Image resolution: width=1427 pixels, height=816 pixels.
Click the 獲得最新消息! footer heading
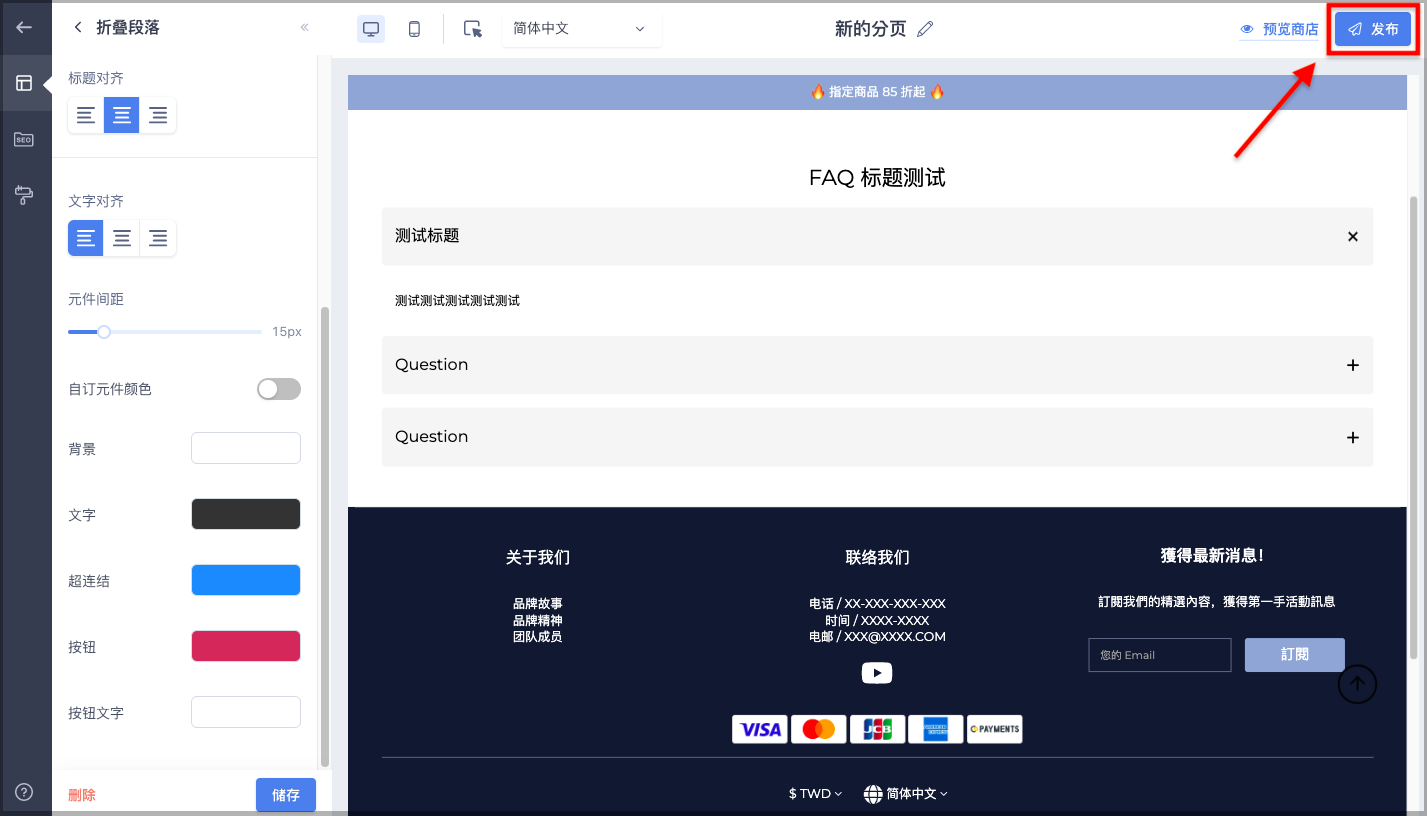[1212, 556]
